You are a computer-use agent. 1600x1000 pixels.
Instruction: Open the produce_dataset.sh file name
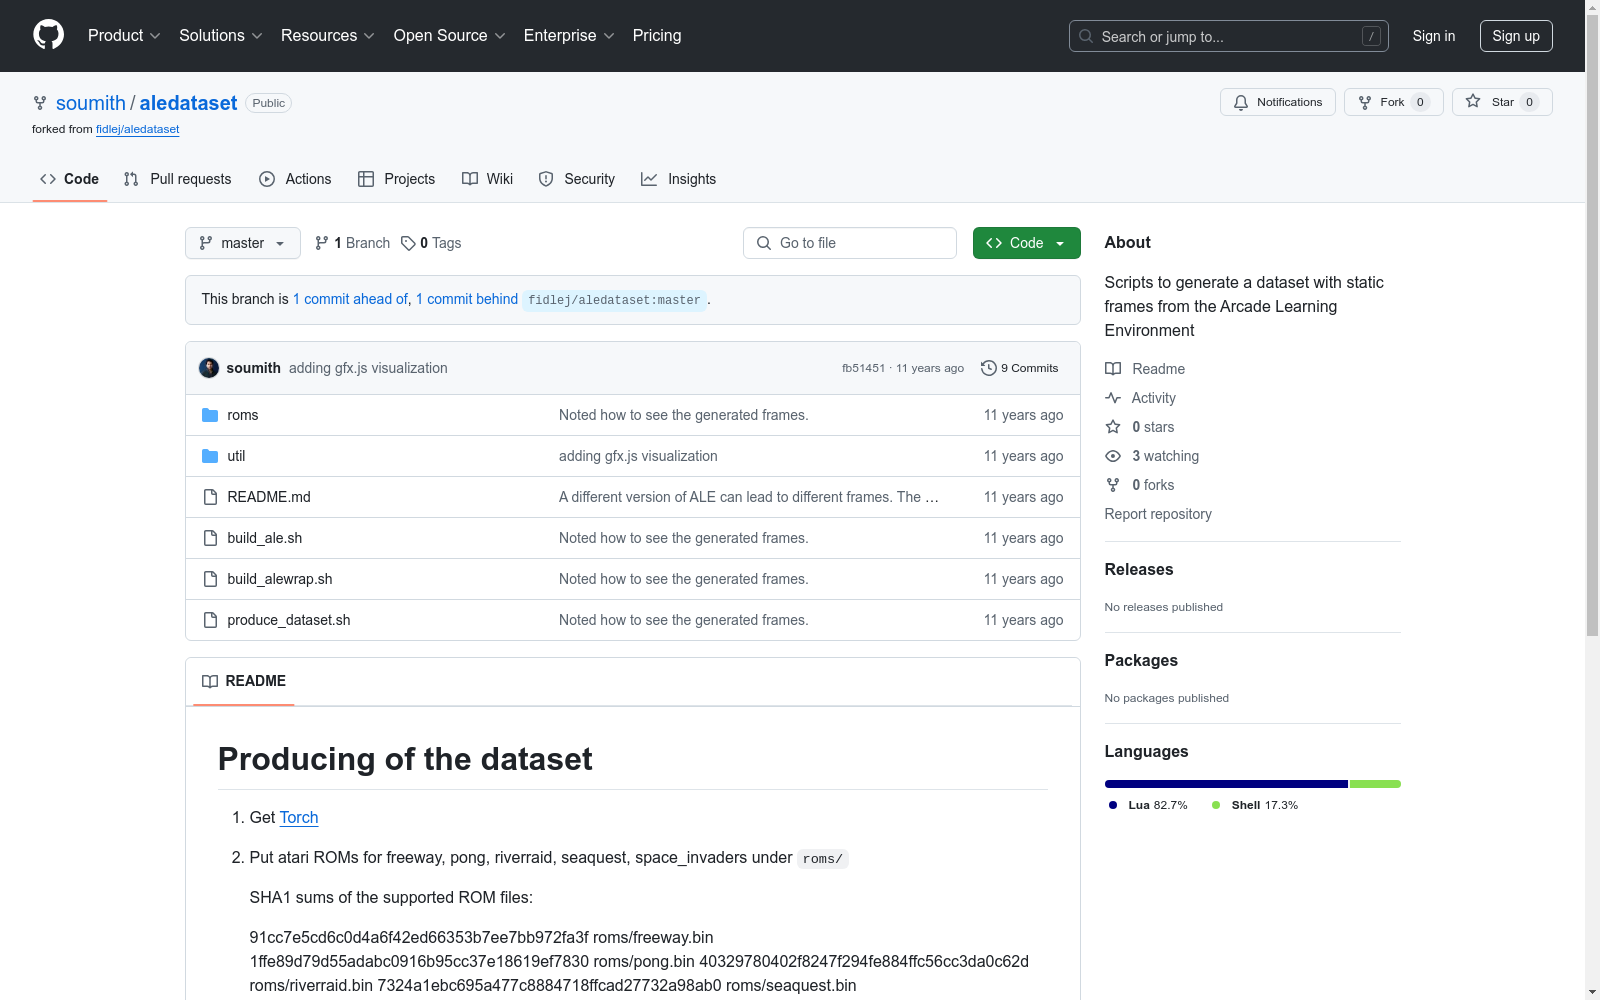[289, 620]
